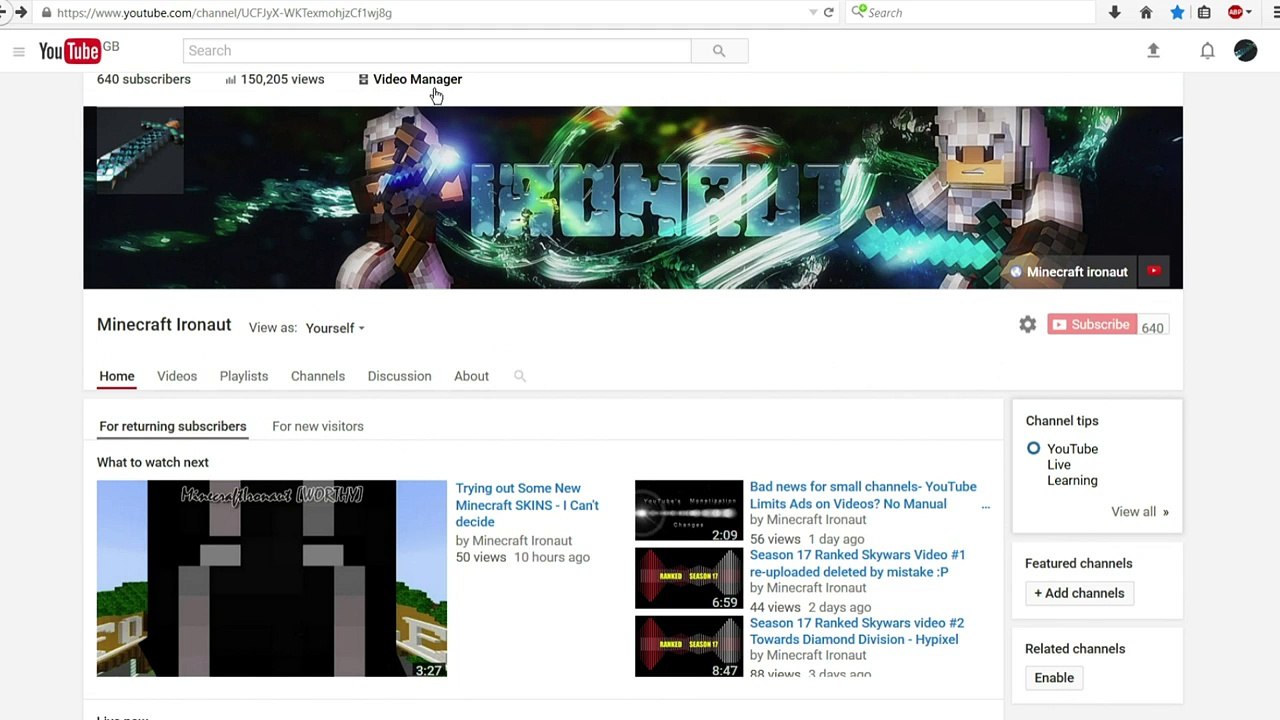Click the views bar chart icon
1280x720 pixels.
tap(231, 80)
